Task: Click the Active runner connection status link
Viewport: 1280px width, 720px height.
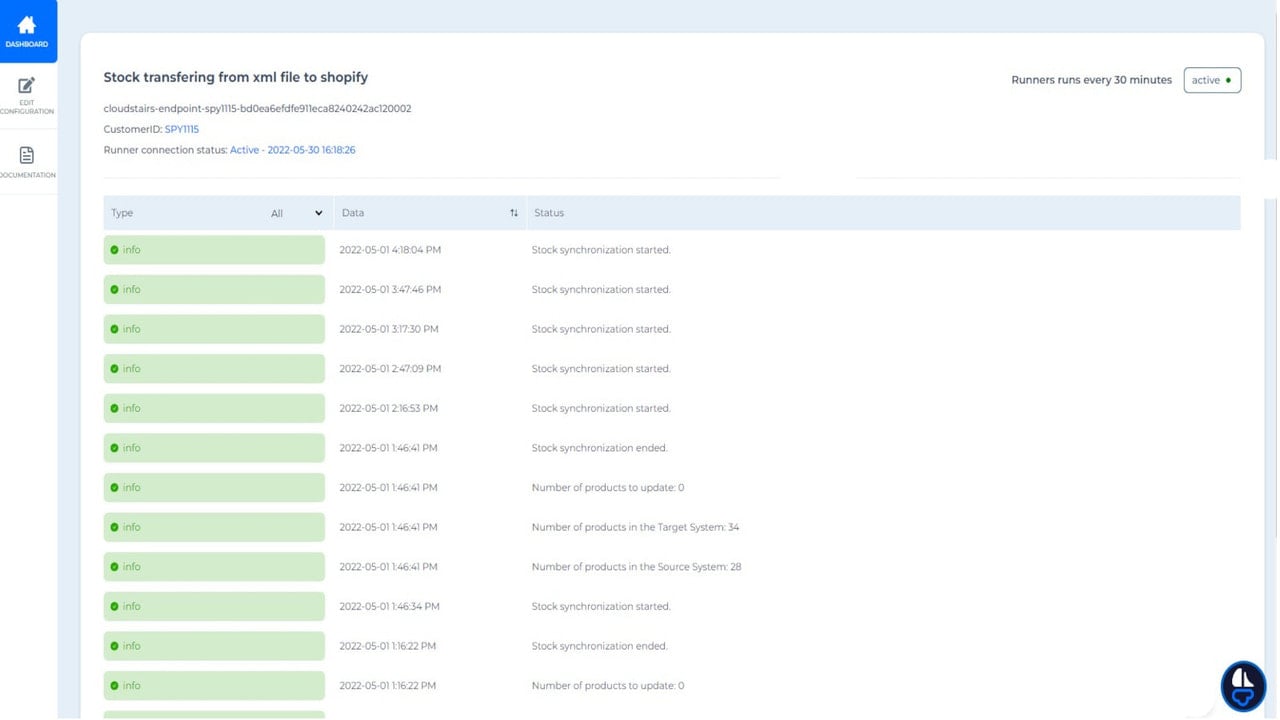Action: coord(293,150)
